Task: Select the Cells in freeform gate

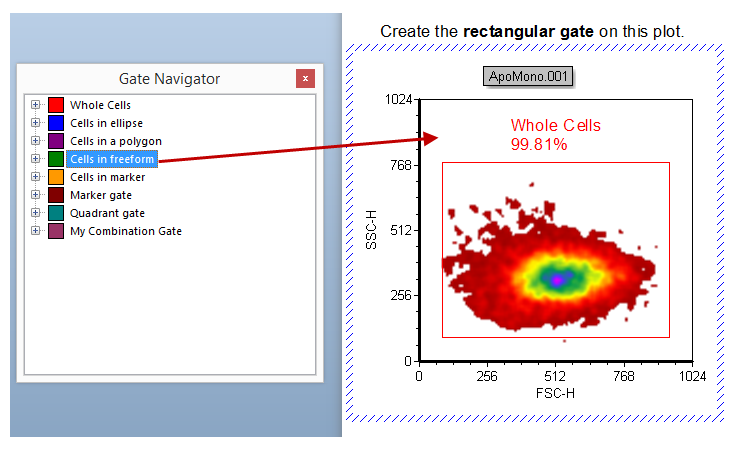Action: tap(112, 159)
